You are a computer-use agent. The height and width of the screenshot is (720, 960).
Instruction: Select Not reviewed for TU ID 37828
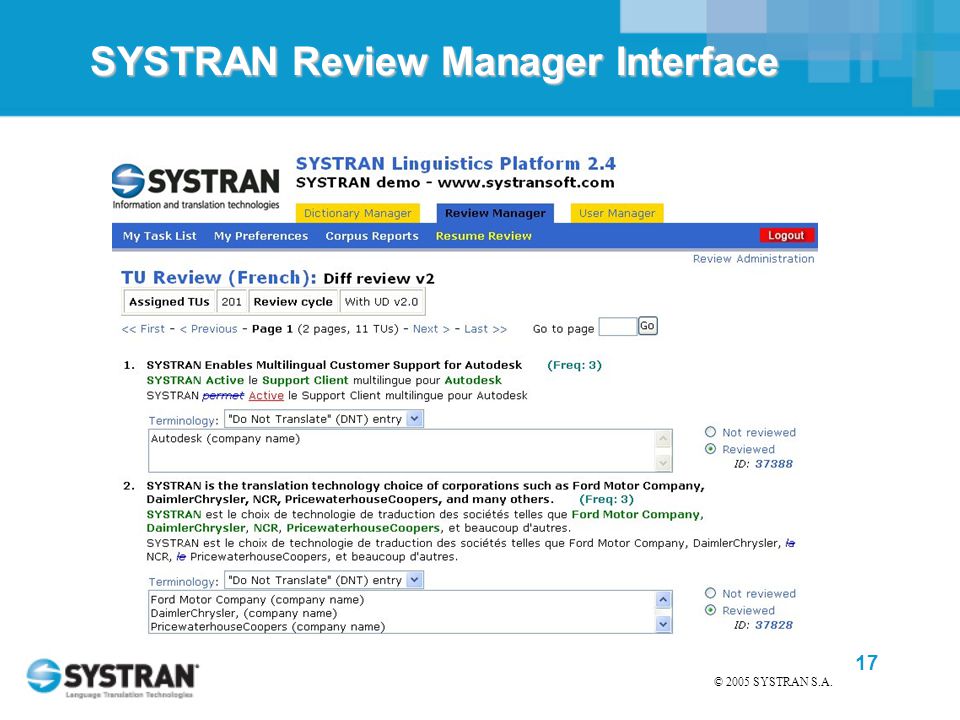click(710, 593)
